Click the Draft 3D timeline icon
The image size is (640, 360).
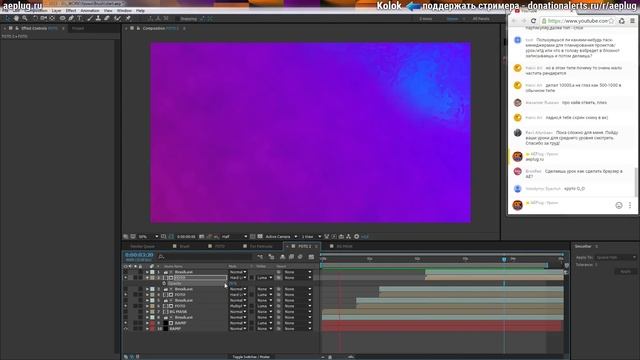(x=271, y=257)
